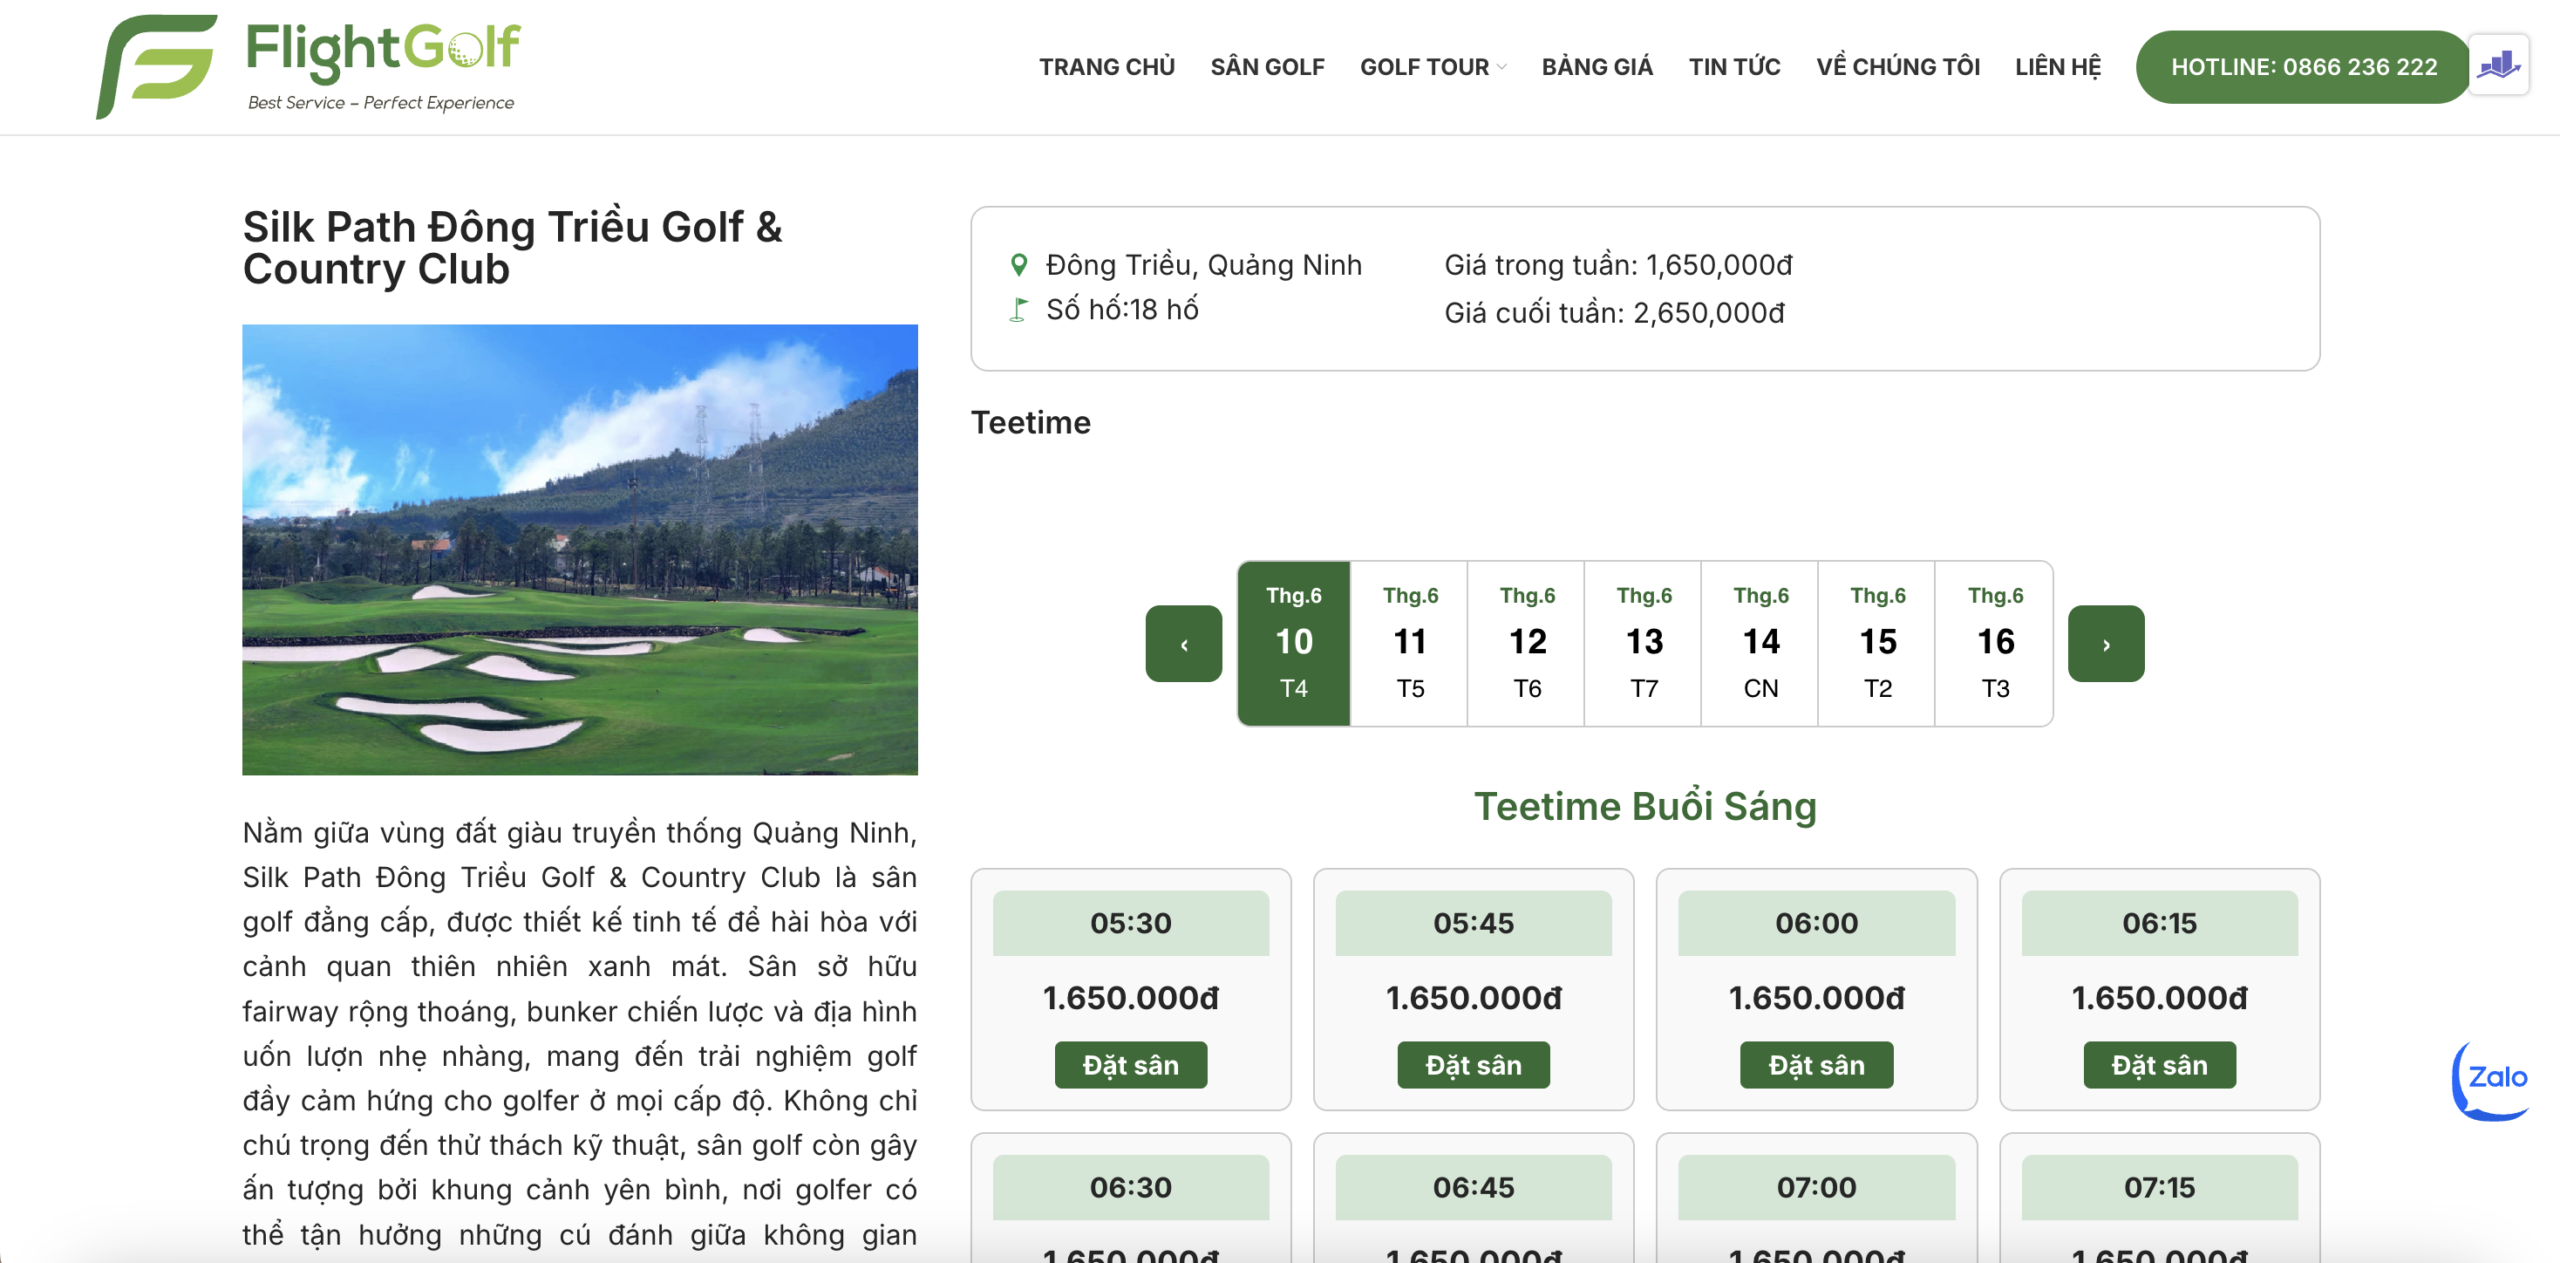The height and width of the screenshot is (1263, 2560).
Task: Click the Teetime Buổi Sáng heading
Action: 1646,807
